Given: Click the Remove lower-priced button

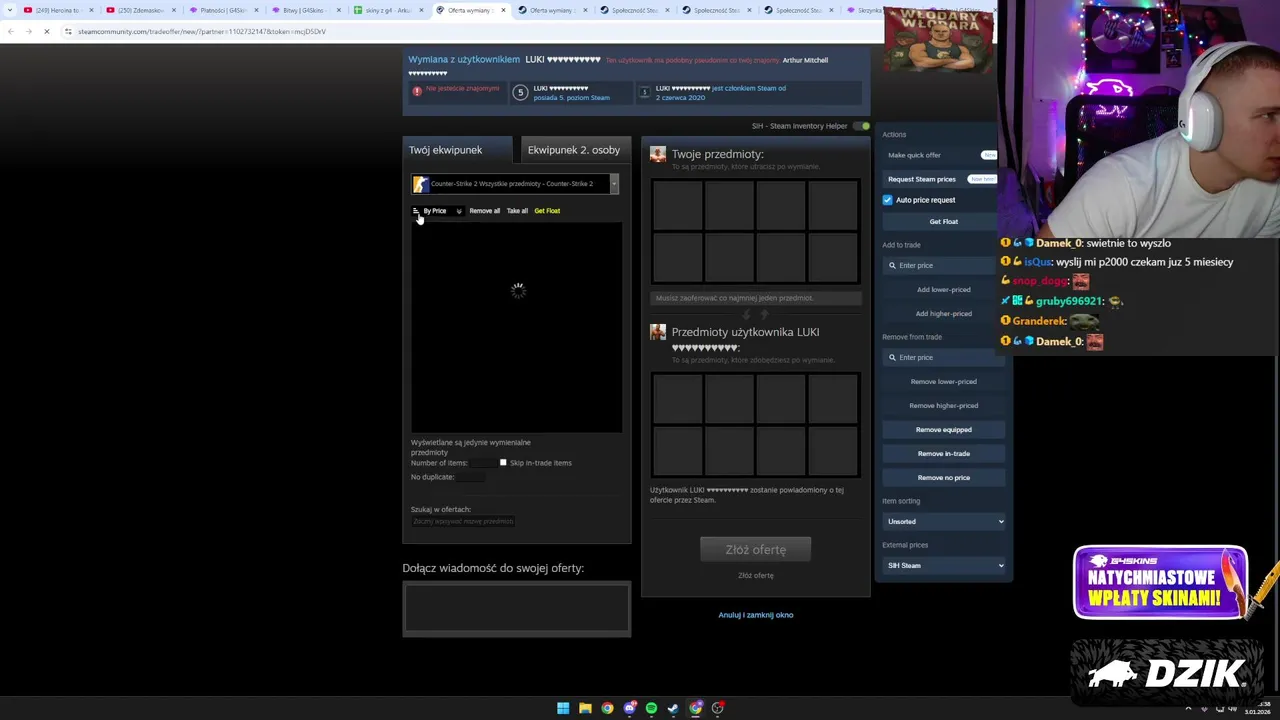Looking at the screenshot, I should click(x=943, y=382).
